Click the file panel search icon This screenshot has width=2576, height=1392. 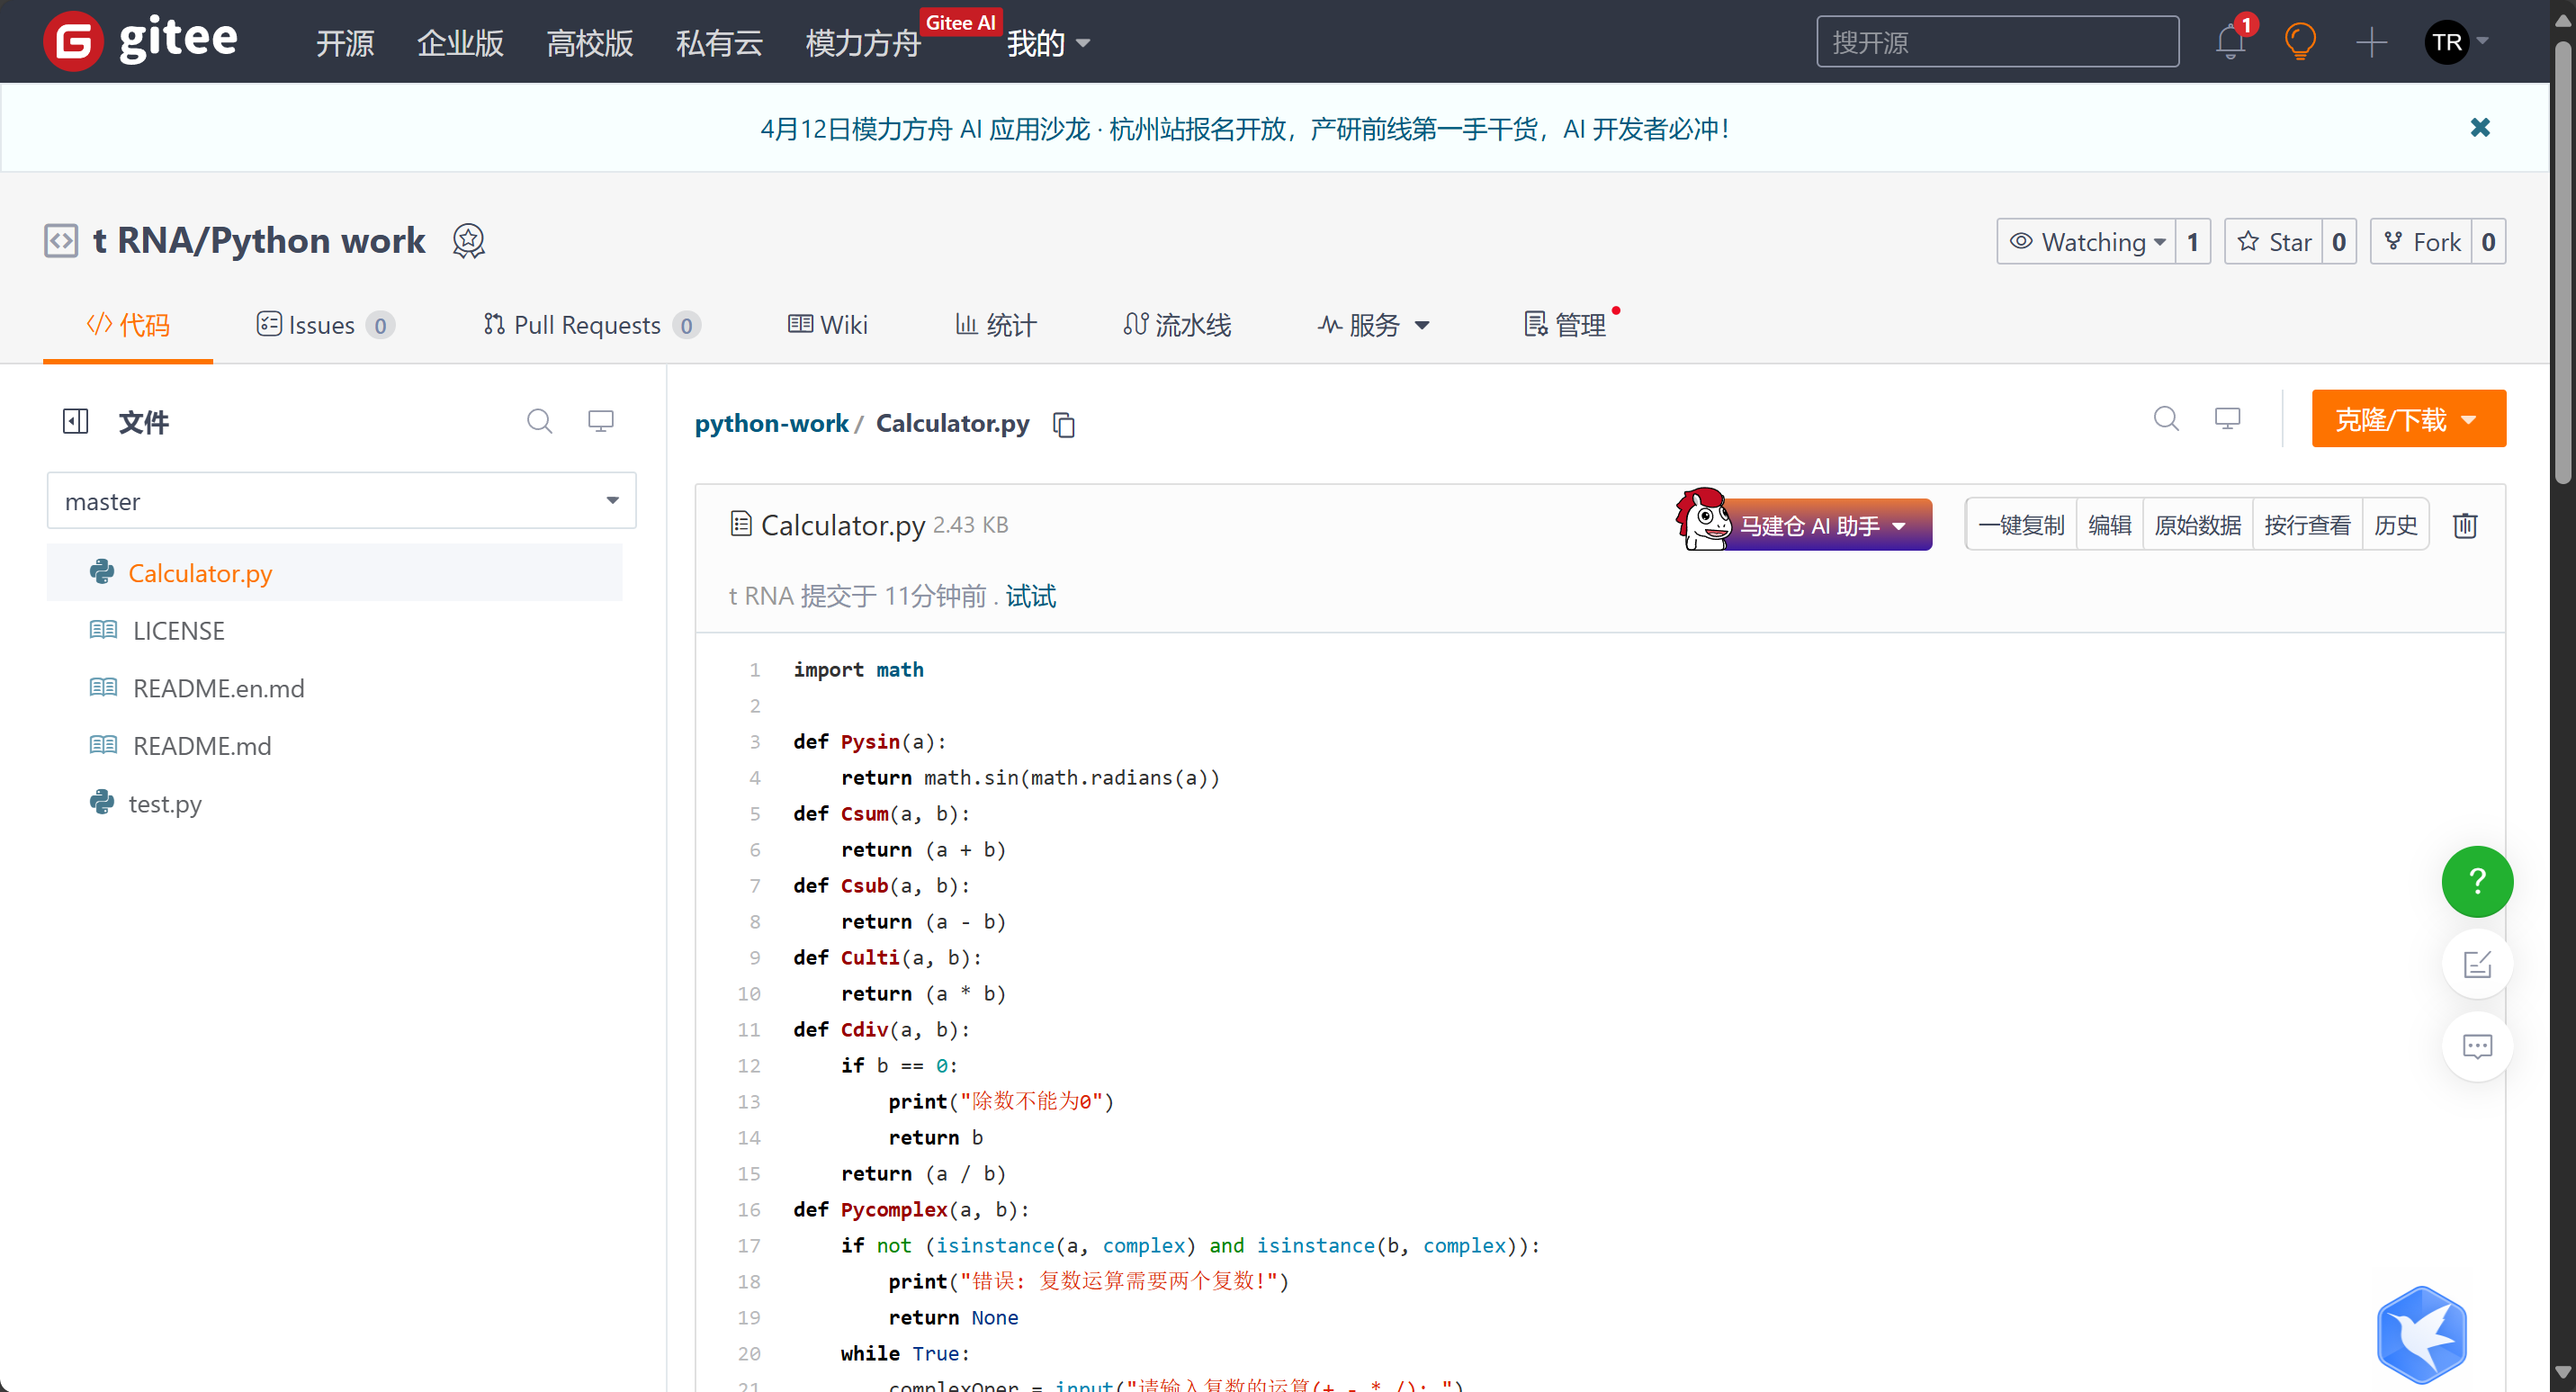tap(539, 422)
